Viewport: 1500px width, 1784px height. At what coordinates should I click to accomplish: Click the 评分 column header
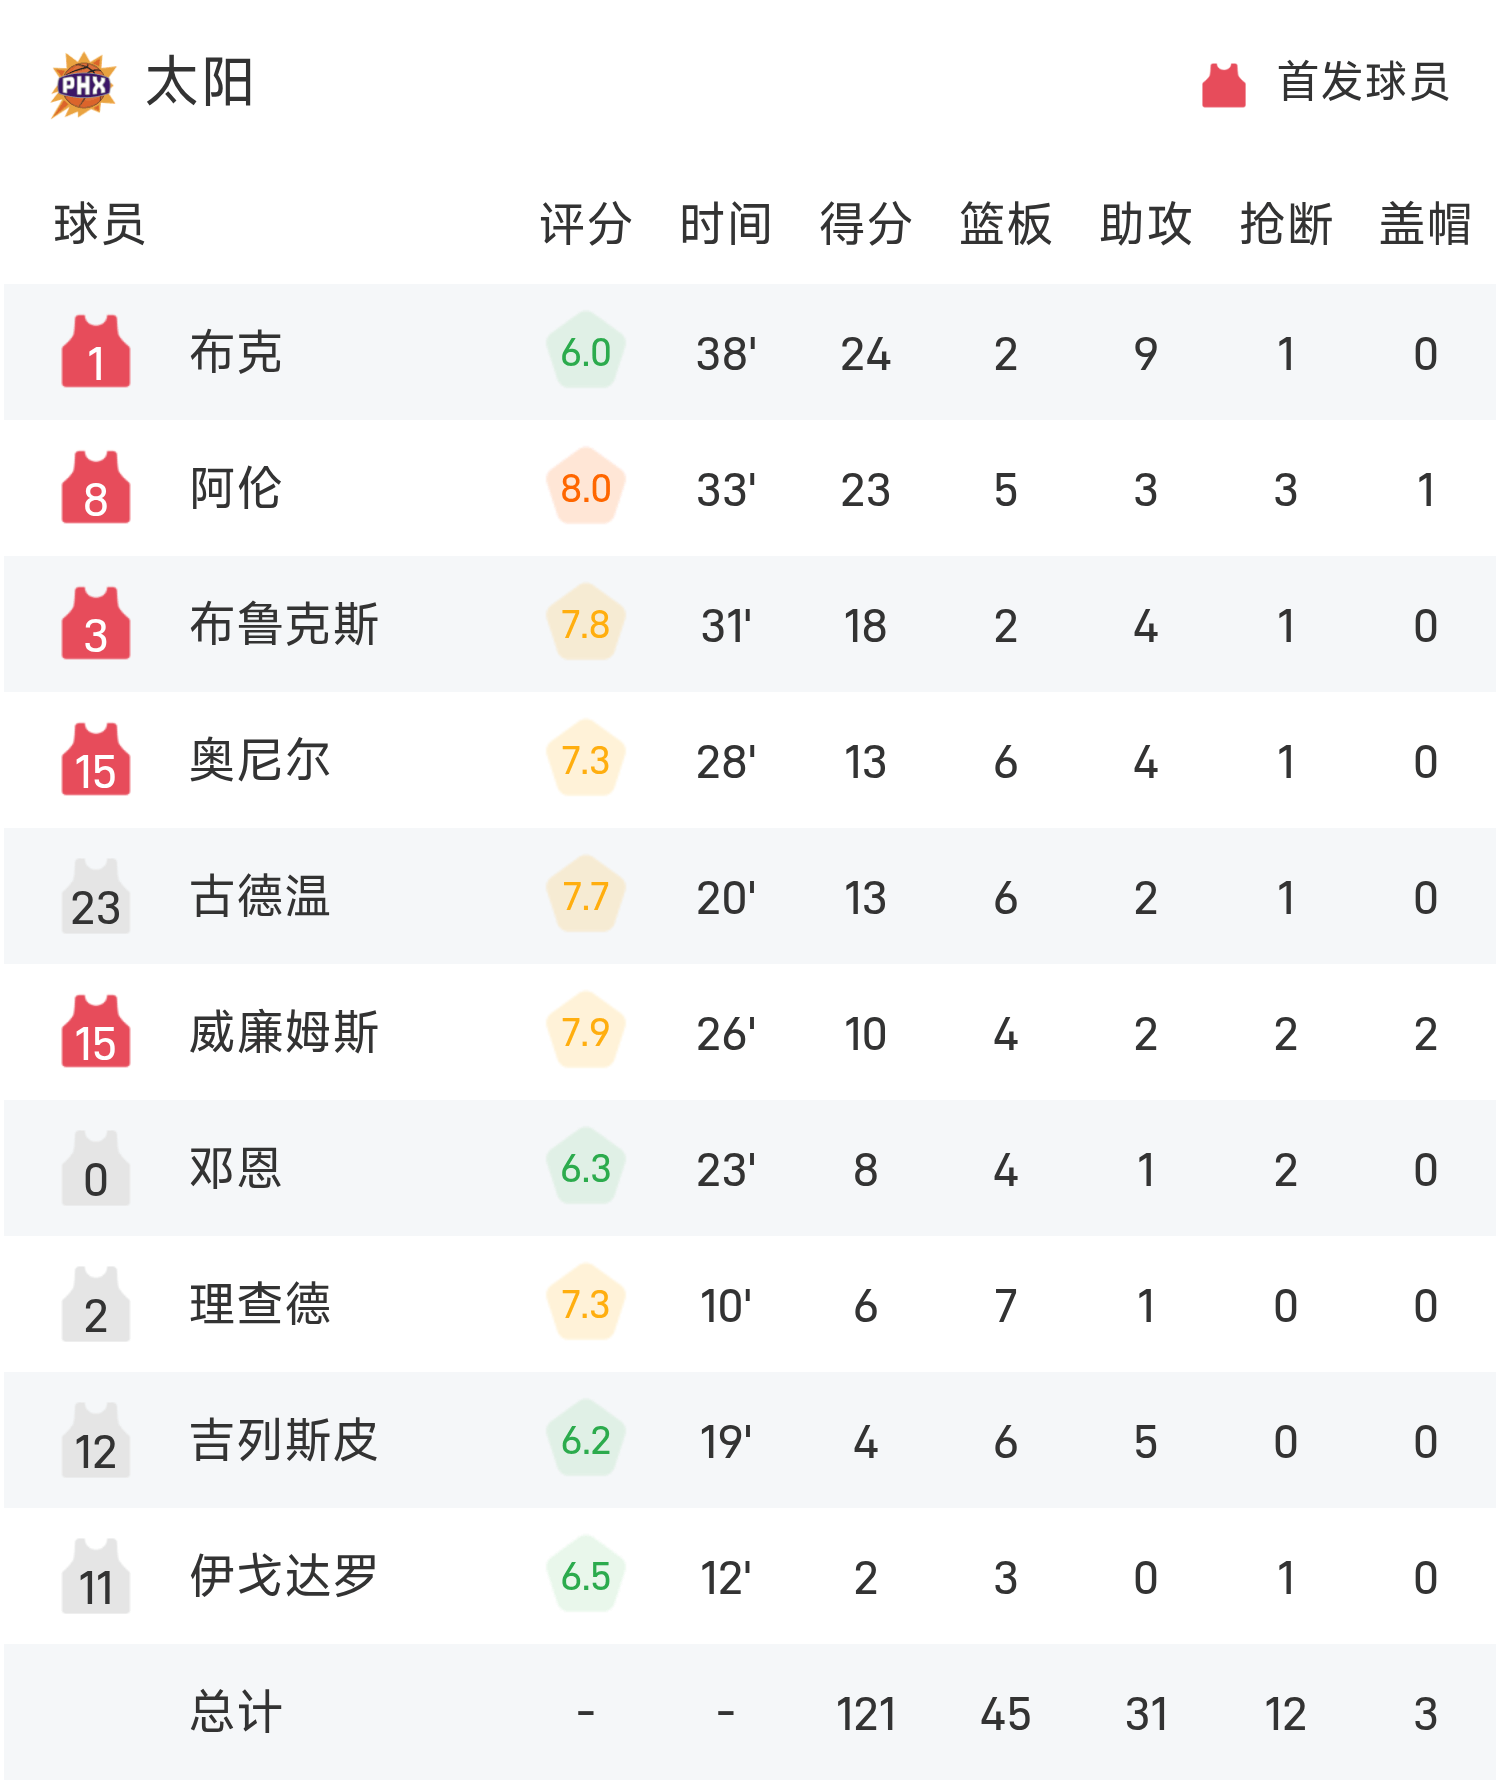click(586, 224)
